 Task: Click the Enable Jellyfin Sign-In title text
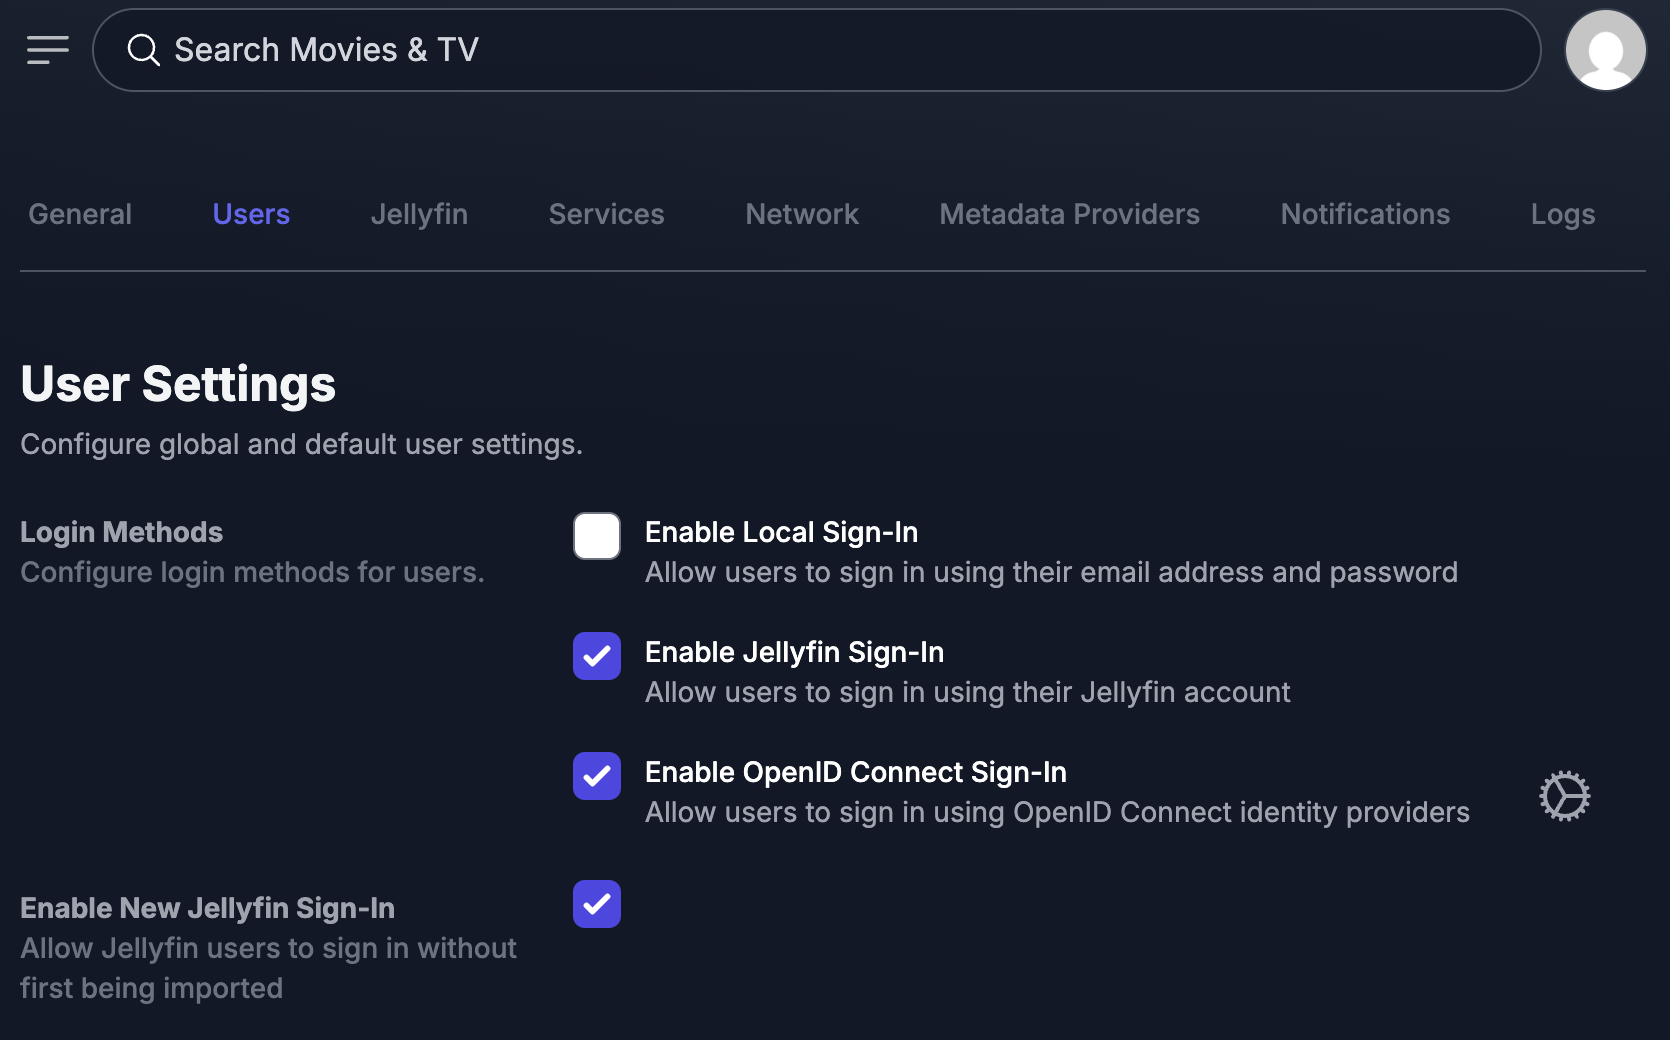[x=794, y=652]
